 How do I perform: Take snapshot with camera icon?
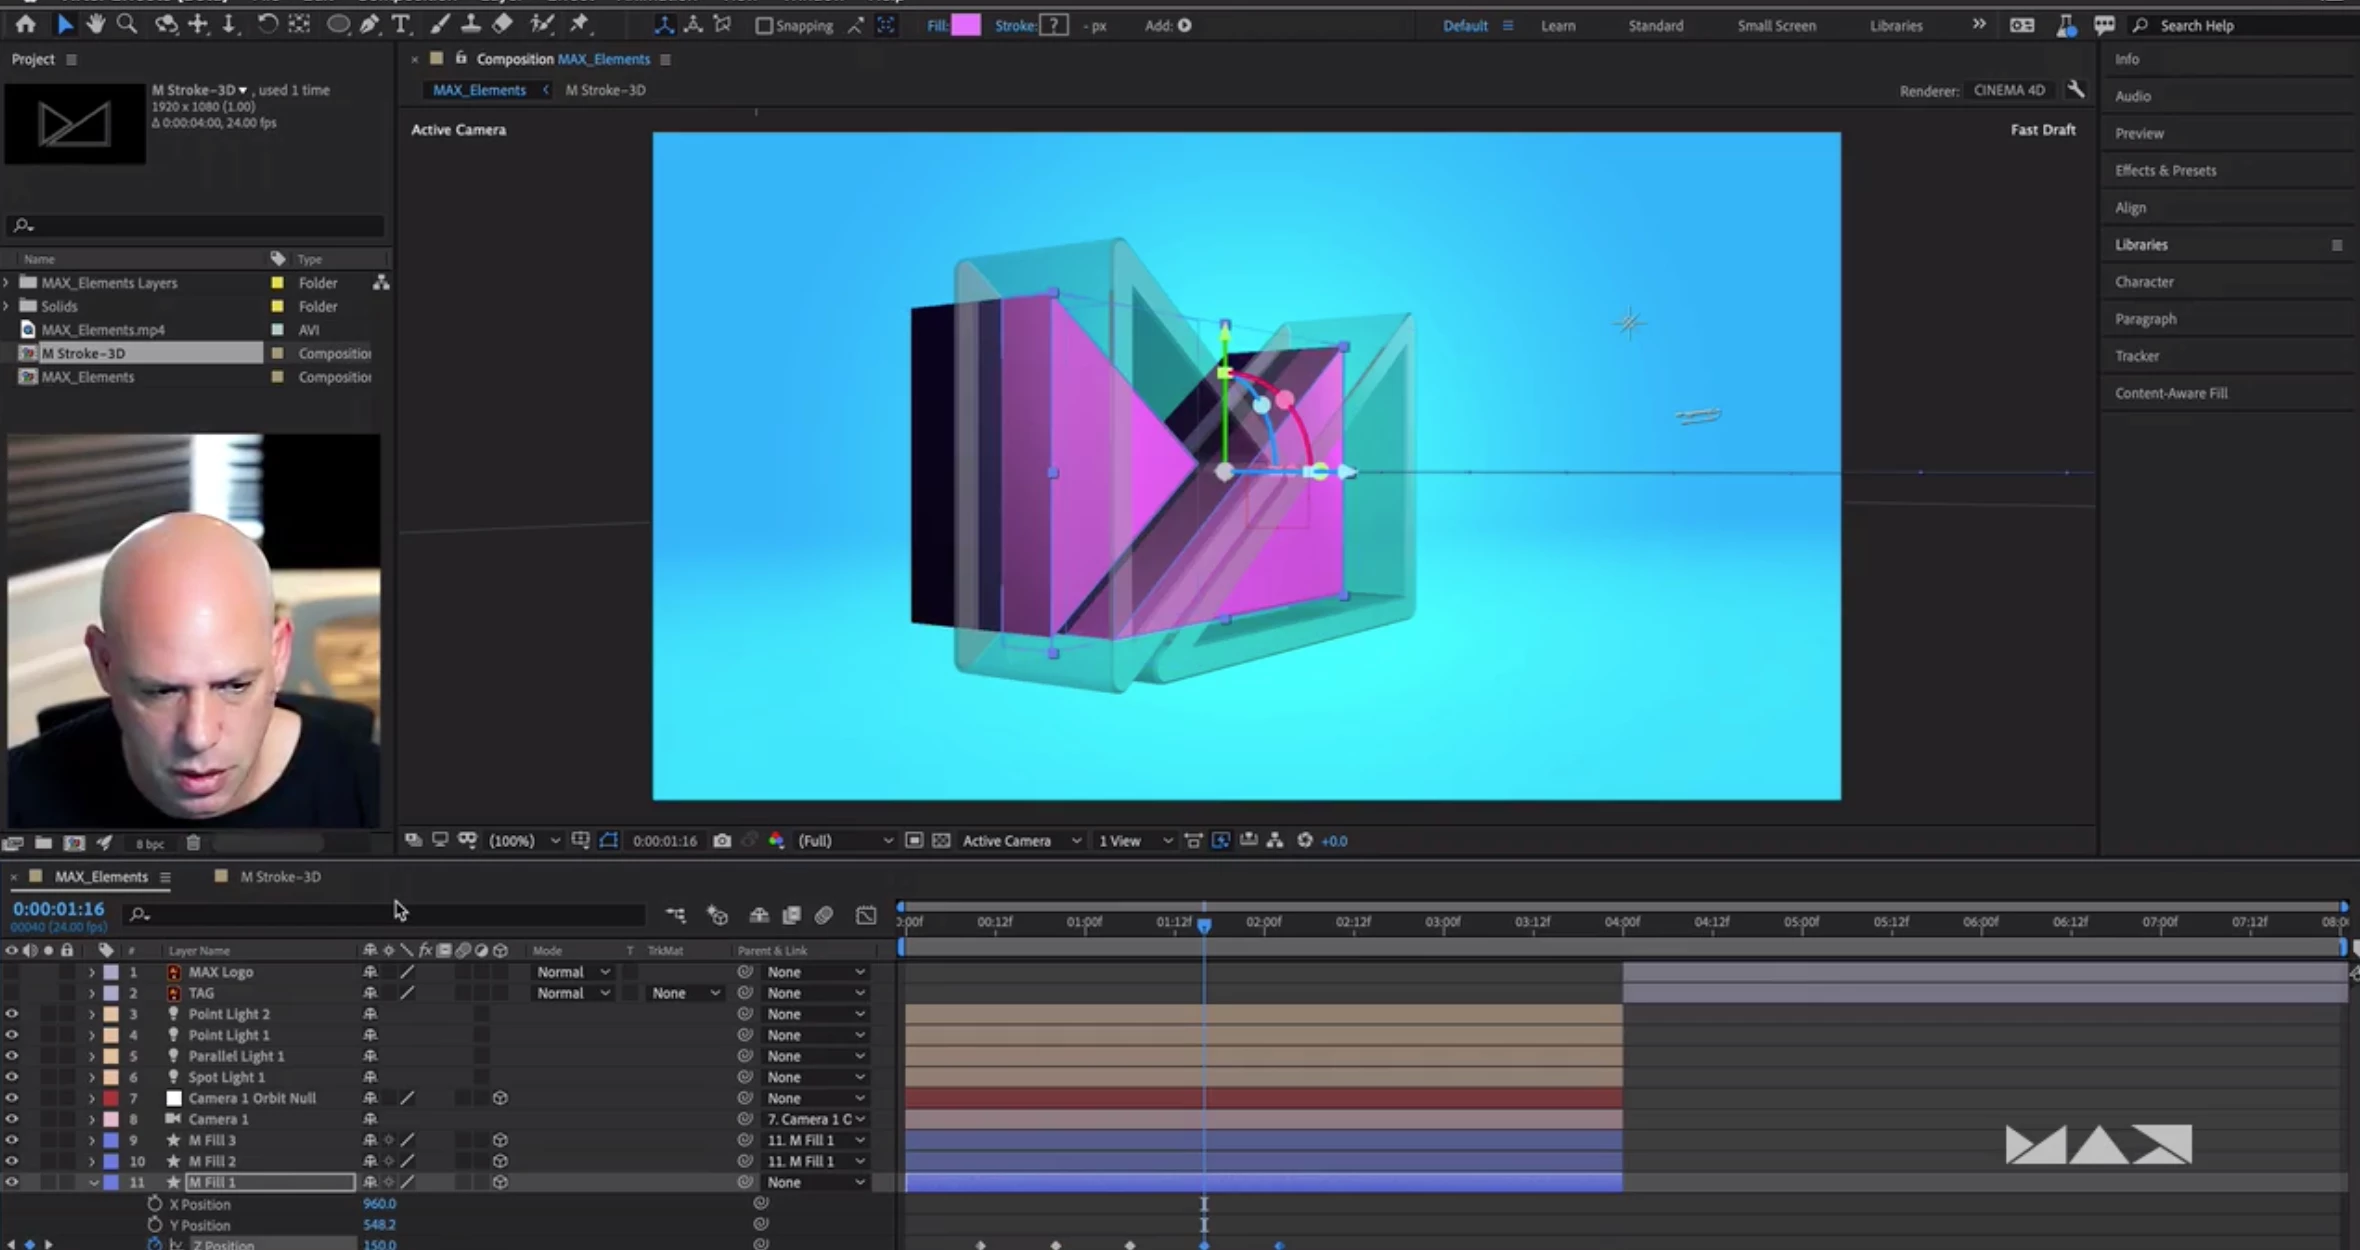click(722, 841)
